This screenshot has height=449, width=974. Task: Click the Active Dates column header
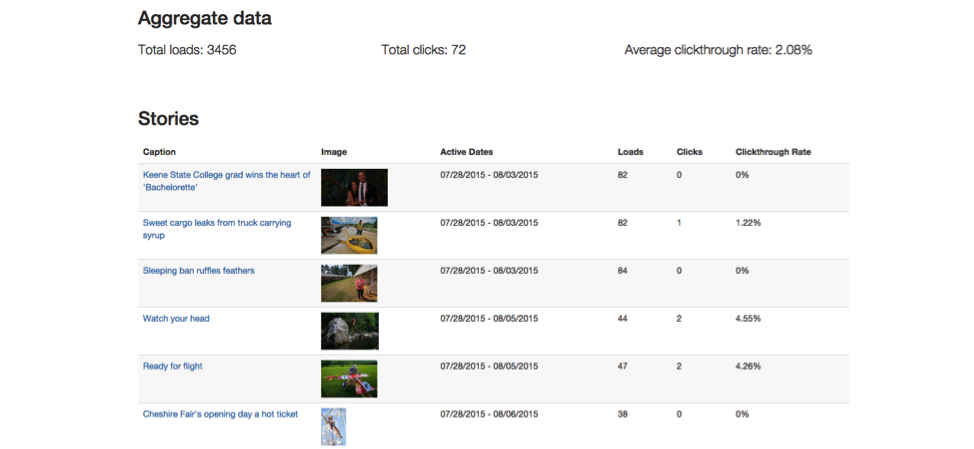point(467,152)
